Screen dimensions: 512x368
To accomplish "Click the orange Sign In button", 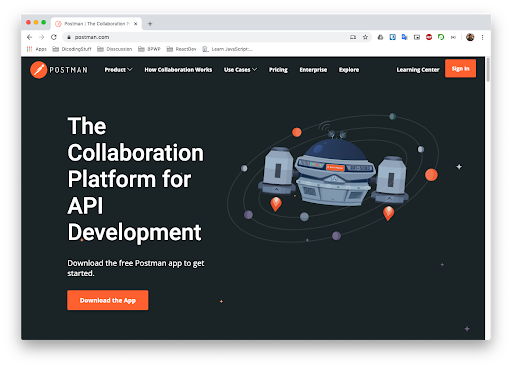I will (x=460, y=69).
